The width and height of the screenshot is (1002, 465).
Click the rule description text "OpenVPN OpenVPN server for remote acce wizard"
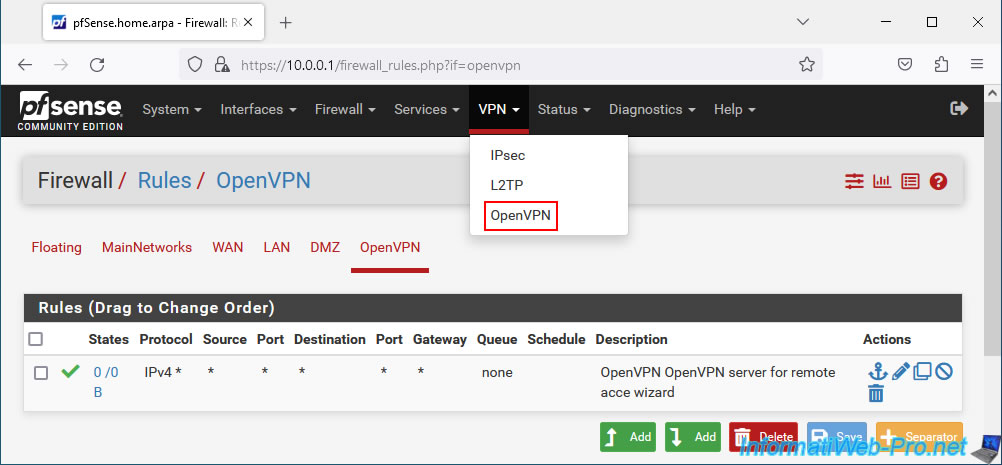pos(718,382)
